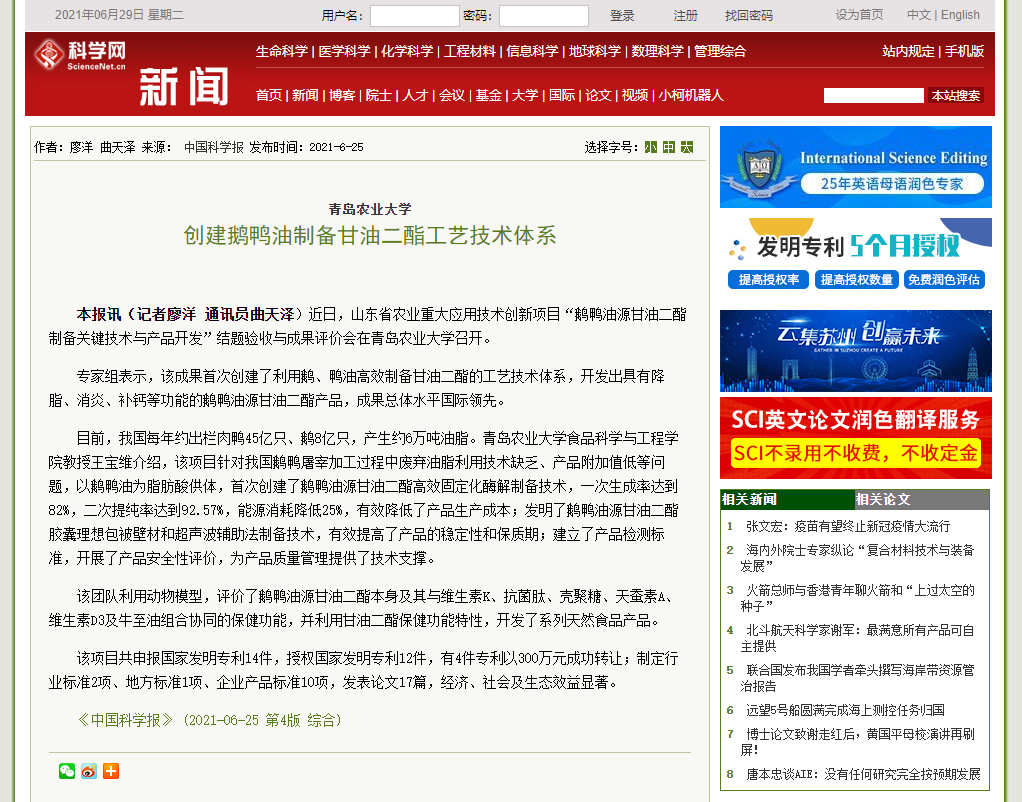Go to 国际 in navigation bar
The width and height of the screenshot is (1022, 802).
(562, 95)
